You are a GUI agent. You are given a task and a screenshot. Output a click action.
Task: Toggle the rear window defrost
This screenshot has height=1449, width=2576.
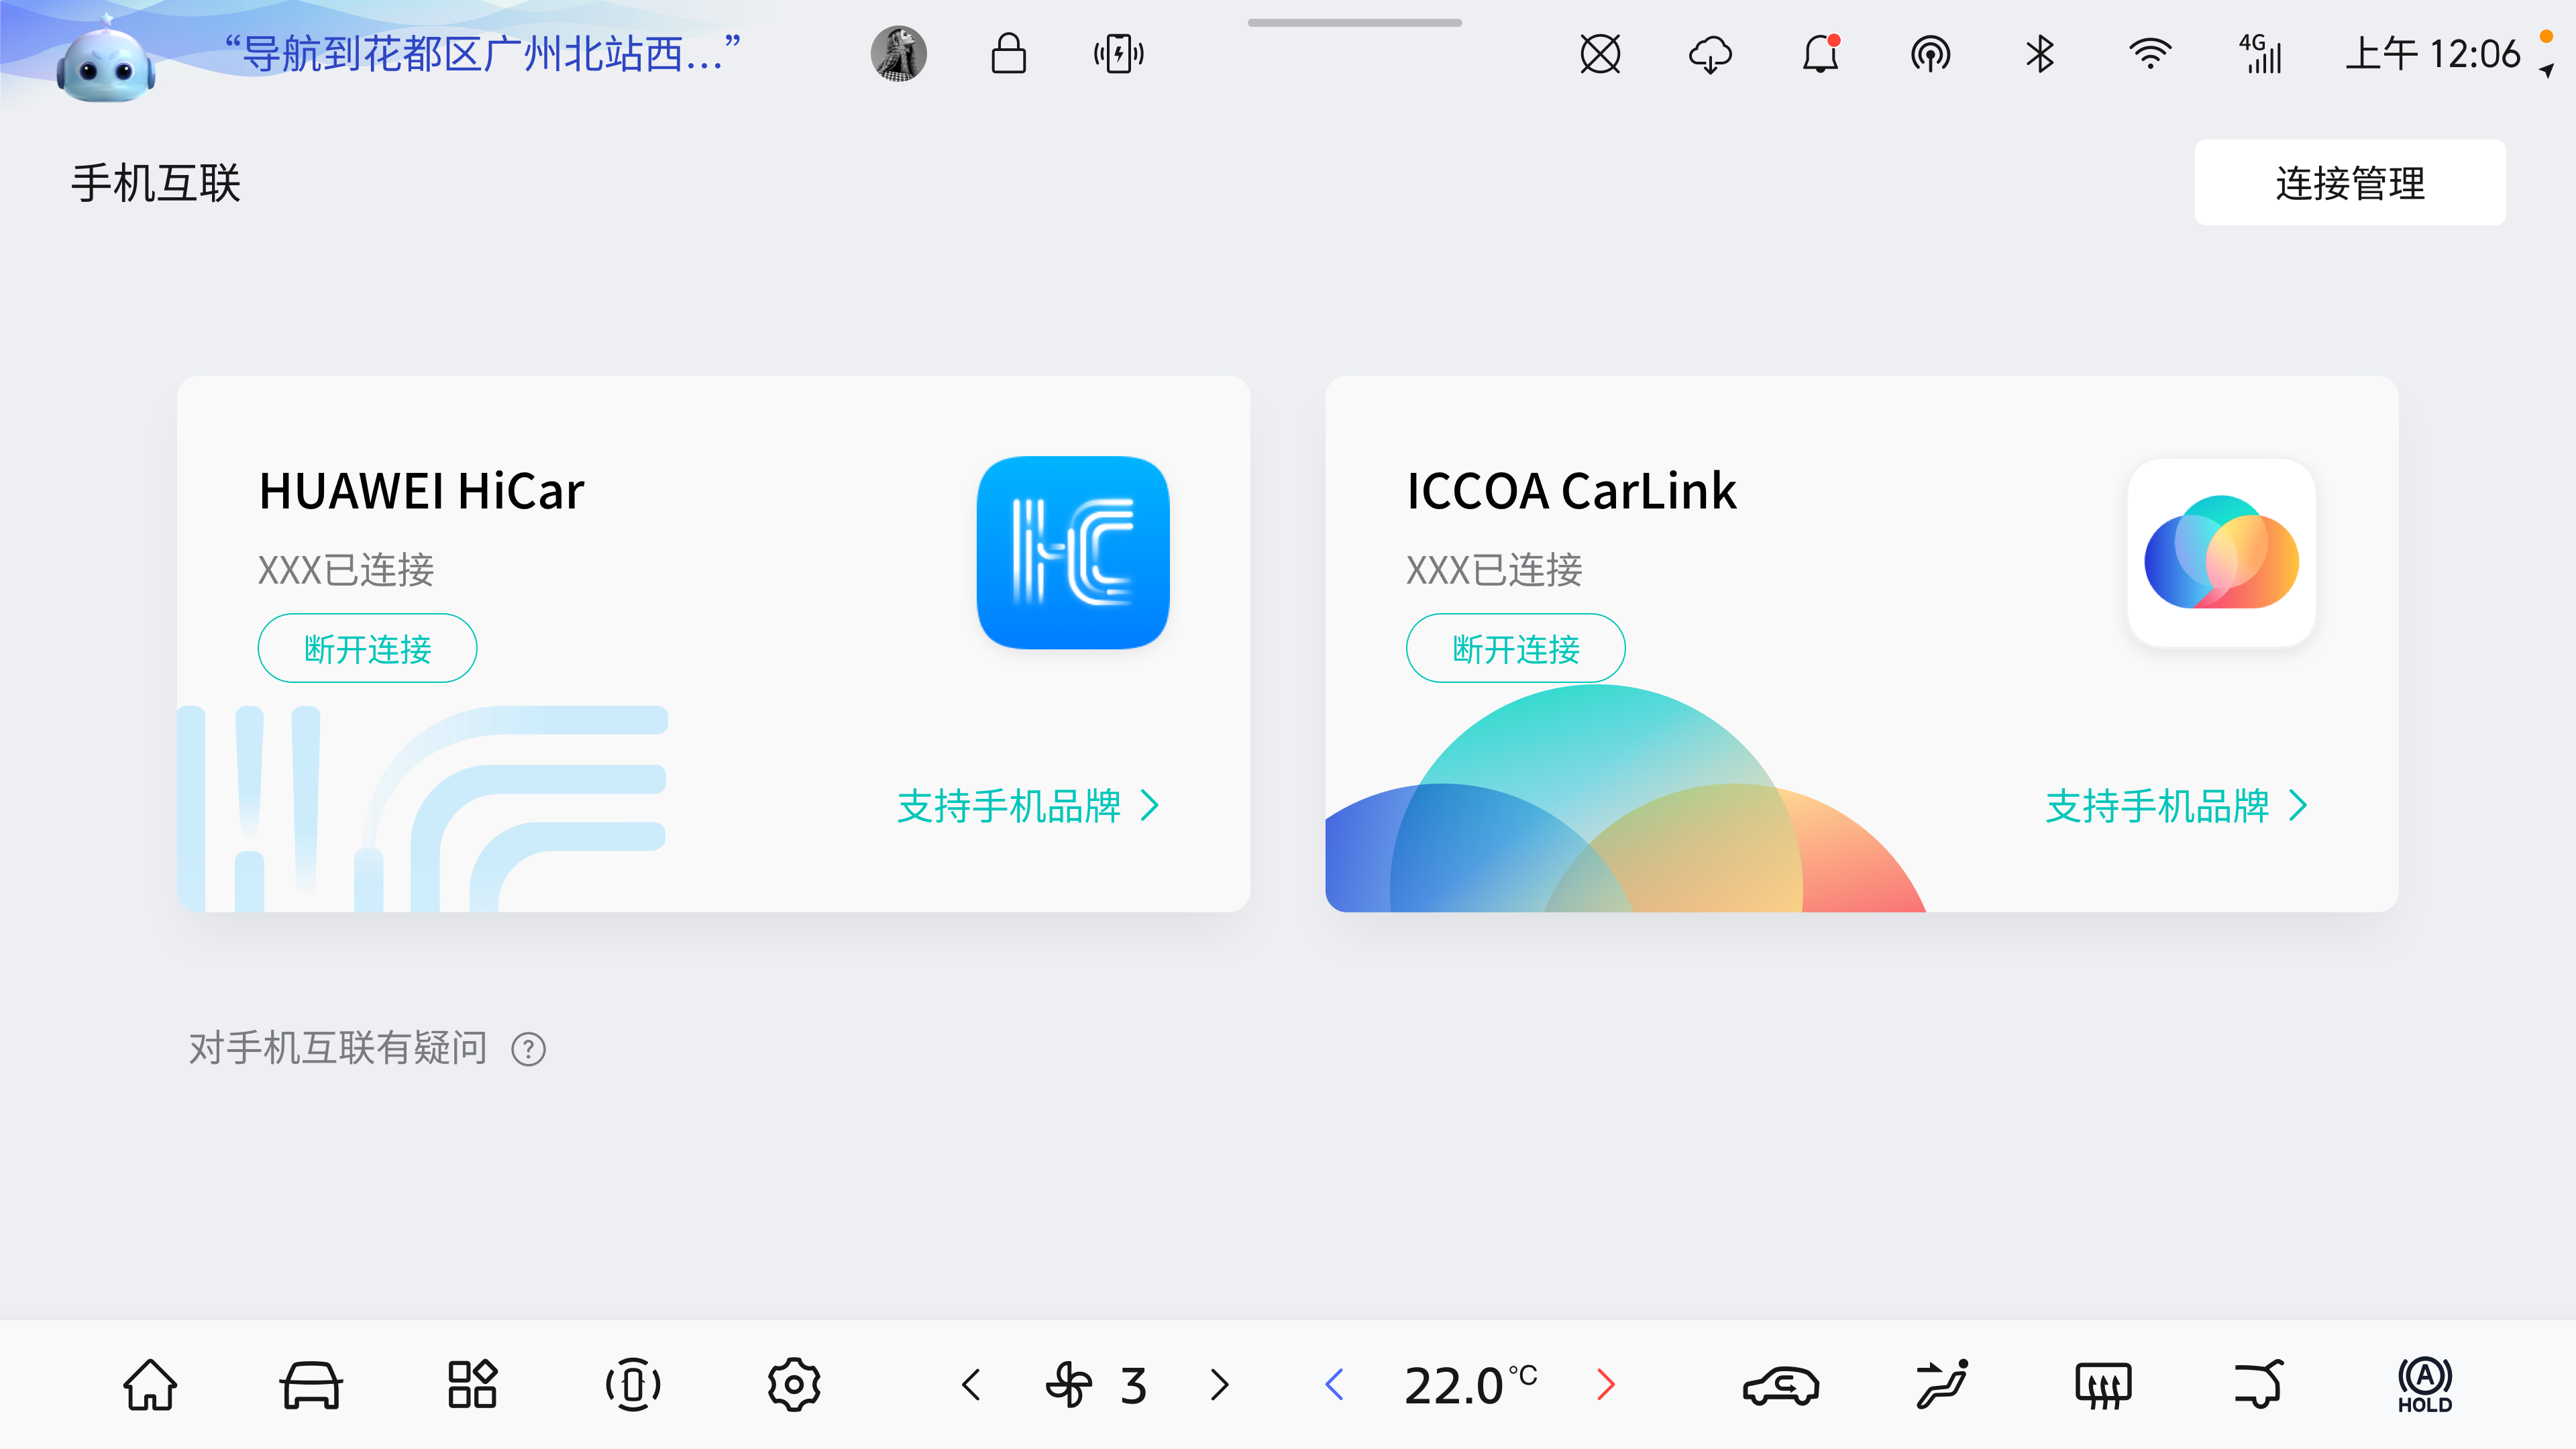tap(2103, 1385)
